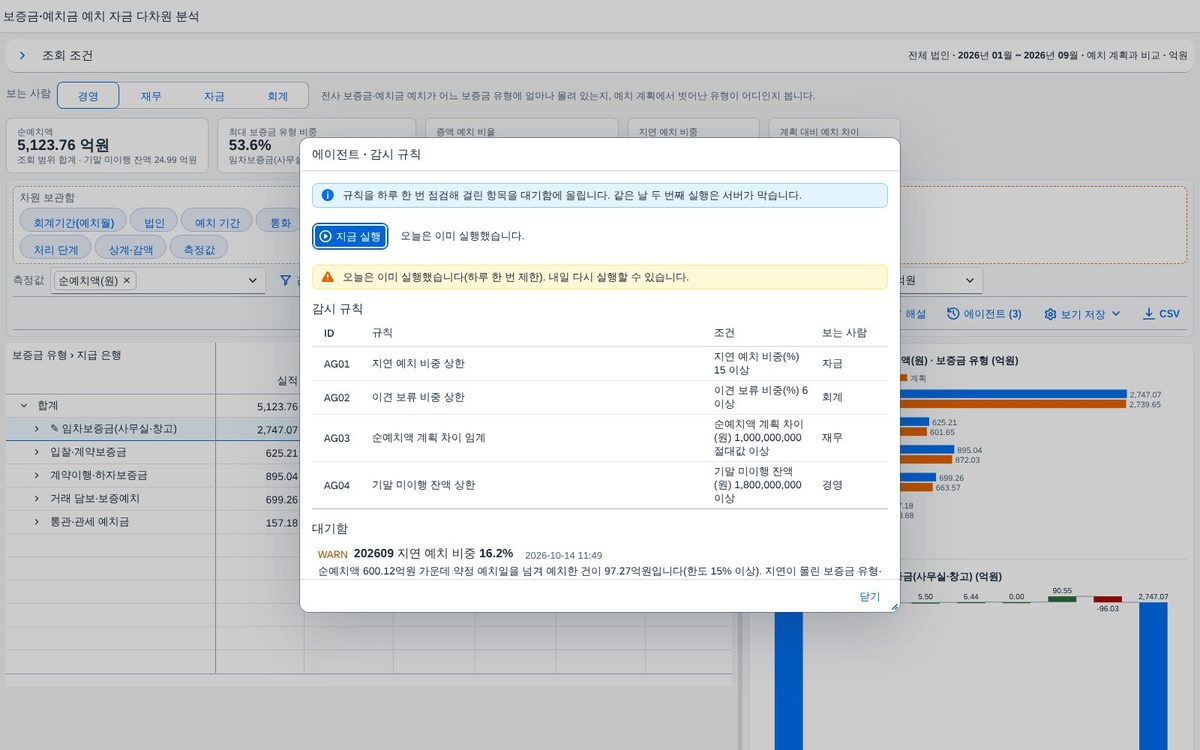Screen dimensions: 1200x750
Task: Click rule row AG03 순예치액 계획 차이 임계
Action: (600, 438)
